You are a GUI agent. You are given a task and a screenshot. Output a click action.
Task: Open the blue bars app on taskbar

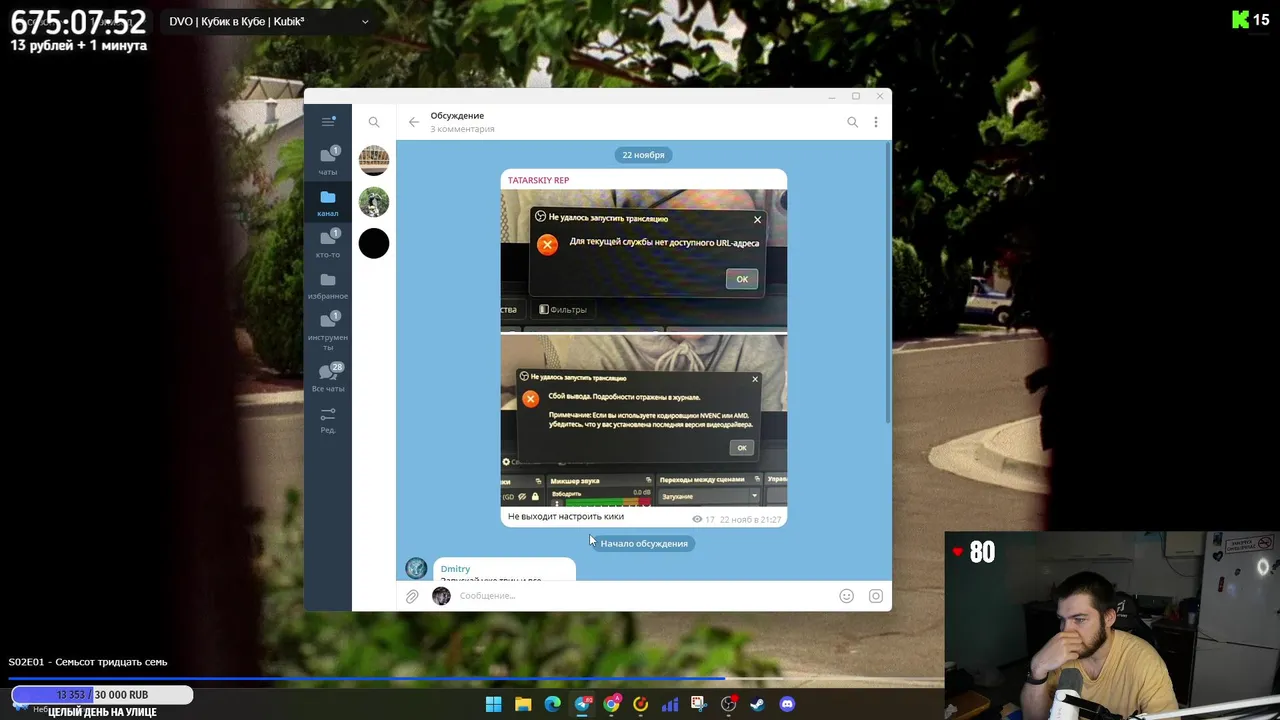click(670, 704)
